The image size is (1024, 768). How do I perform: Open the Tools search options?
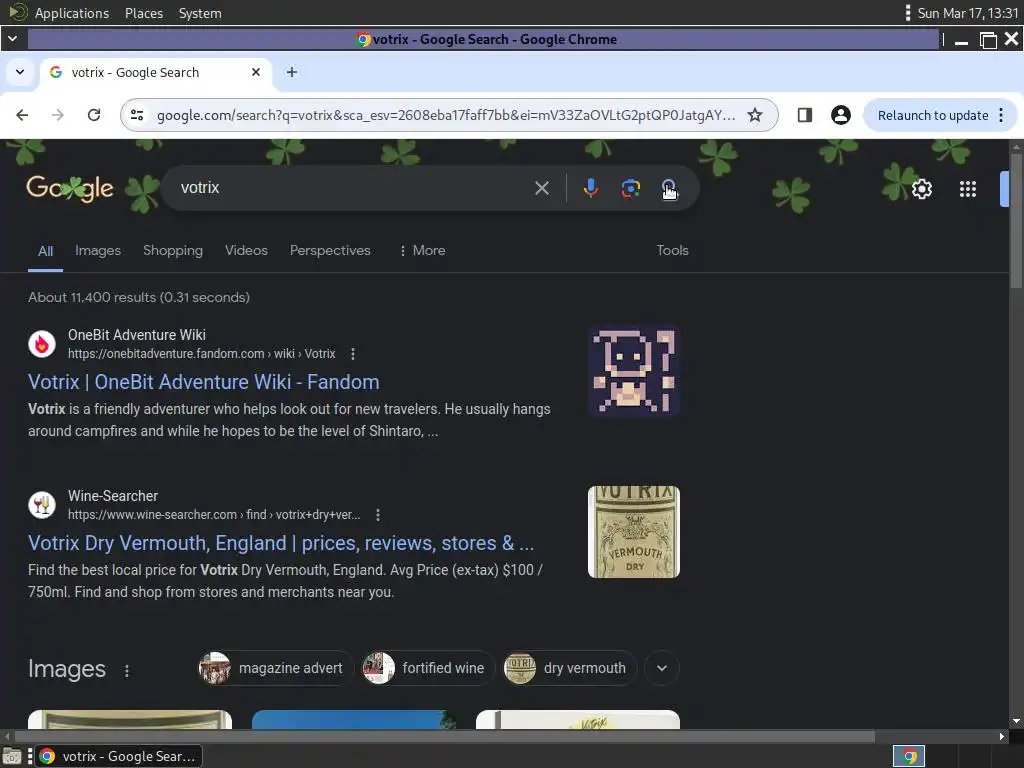point(672,251)
